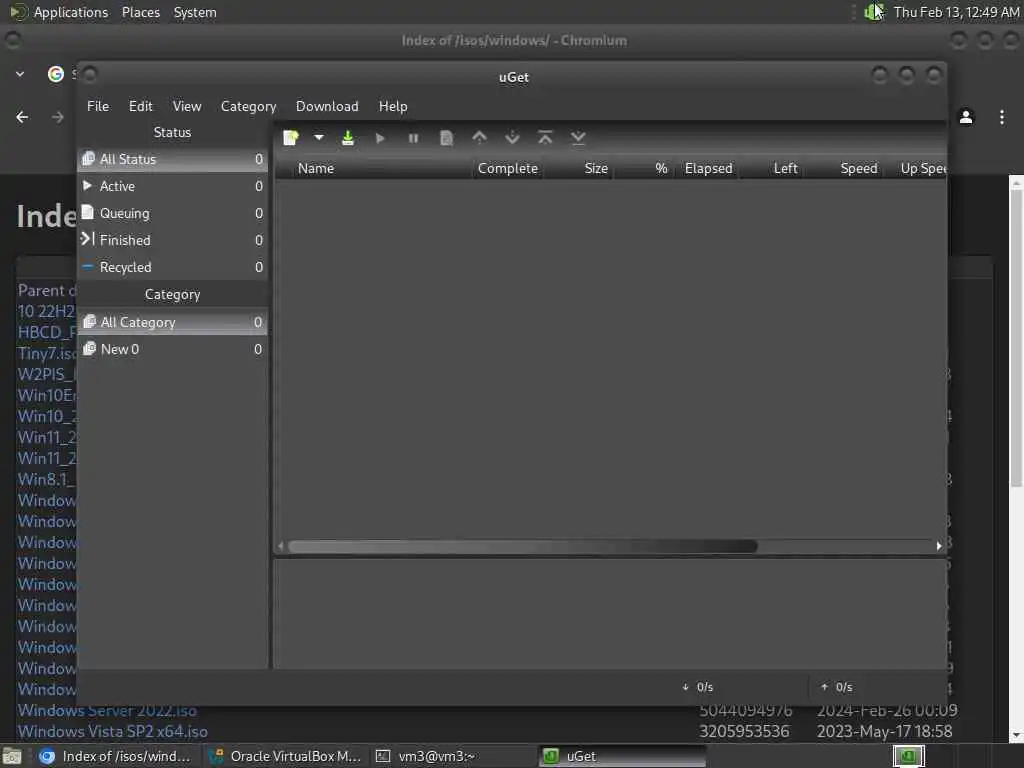Screen dimensions: 1024x768
Task: Click the date and time clock
Action: (956, 12)
